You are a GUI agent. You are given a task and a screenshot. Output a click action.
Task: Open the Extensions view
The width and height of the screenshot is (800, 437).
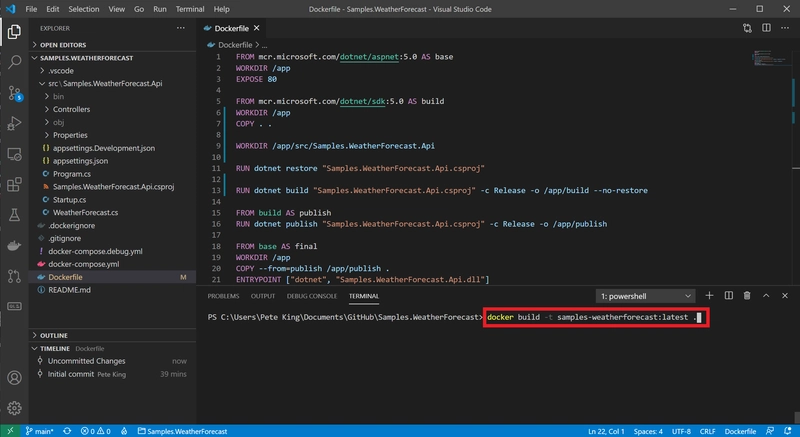pyautogui.click(x=14, y=185)
